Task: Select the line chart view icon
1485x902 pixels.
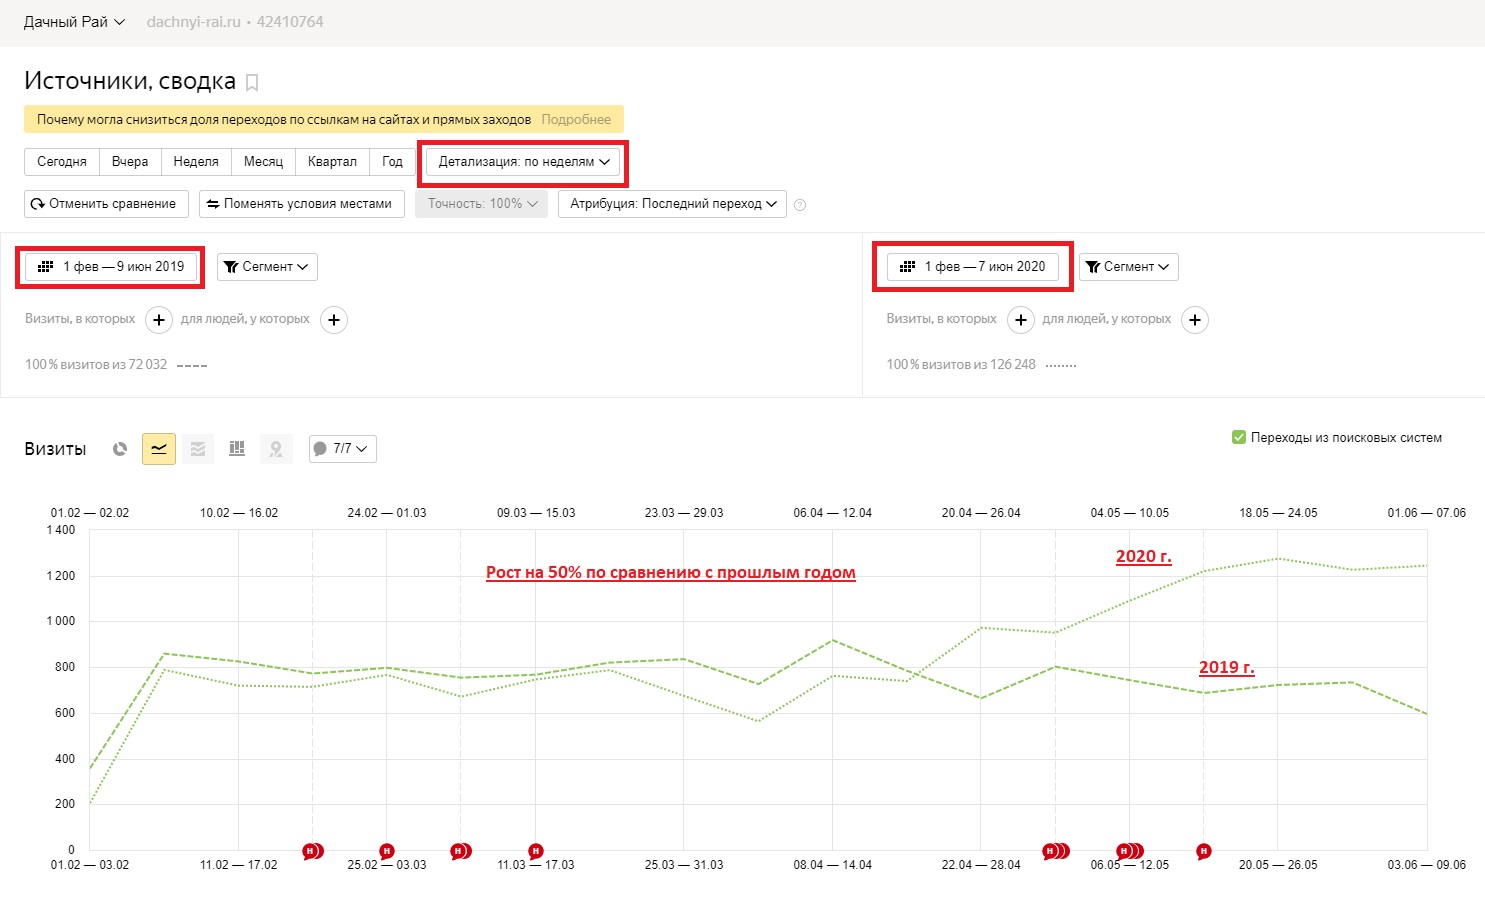Action: tap(159, 449)
